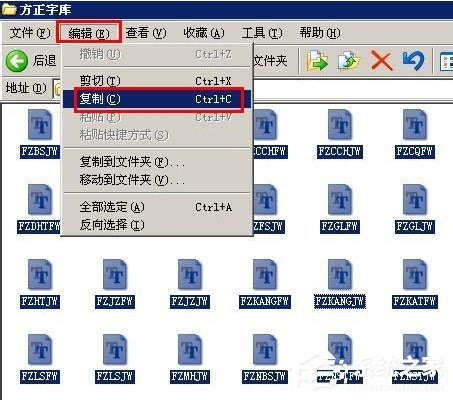Click the grayed-out 撤销(U) menu entry
This screenshot has width=453, height=400.
click(x=157, y=54)
